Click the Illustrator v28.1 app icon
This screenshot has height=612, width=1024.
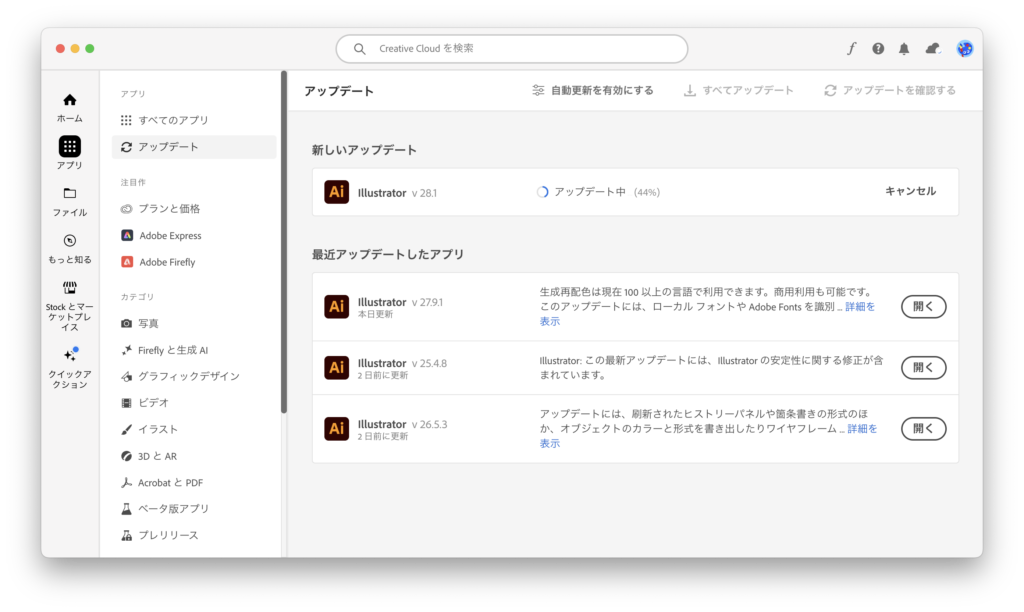[337, 191]
